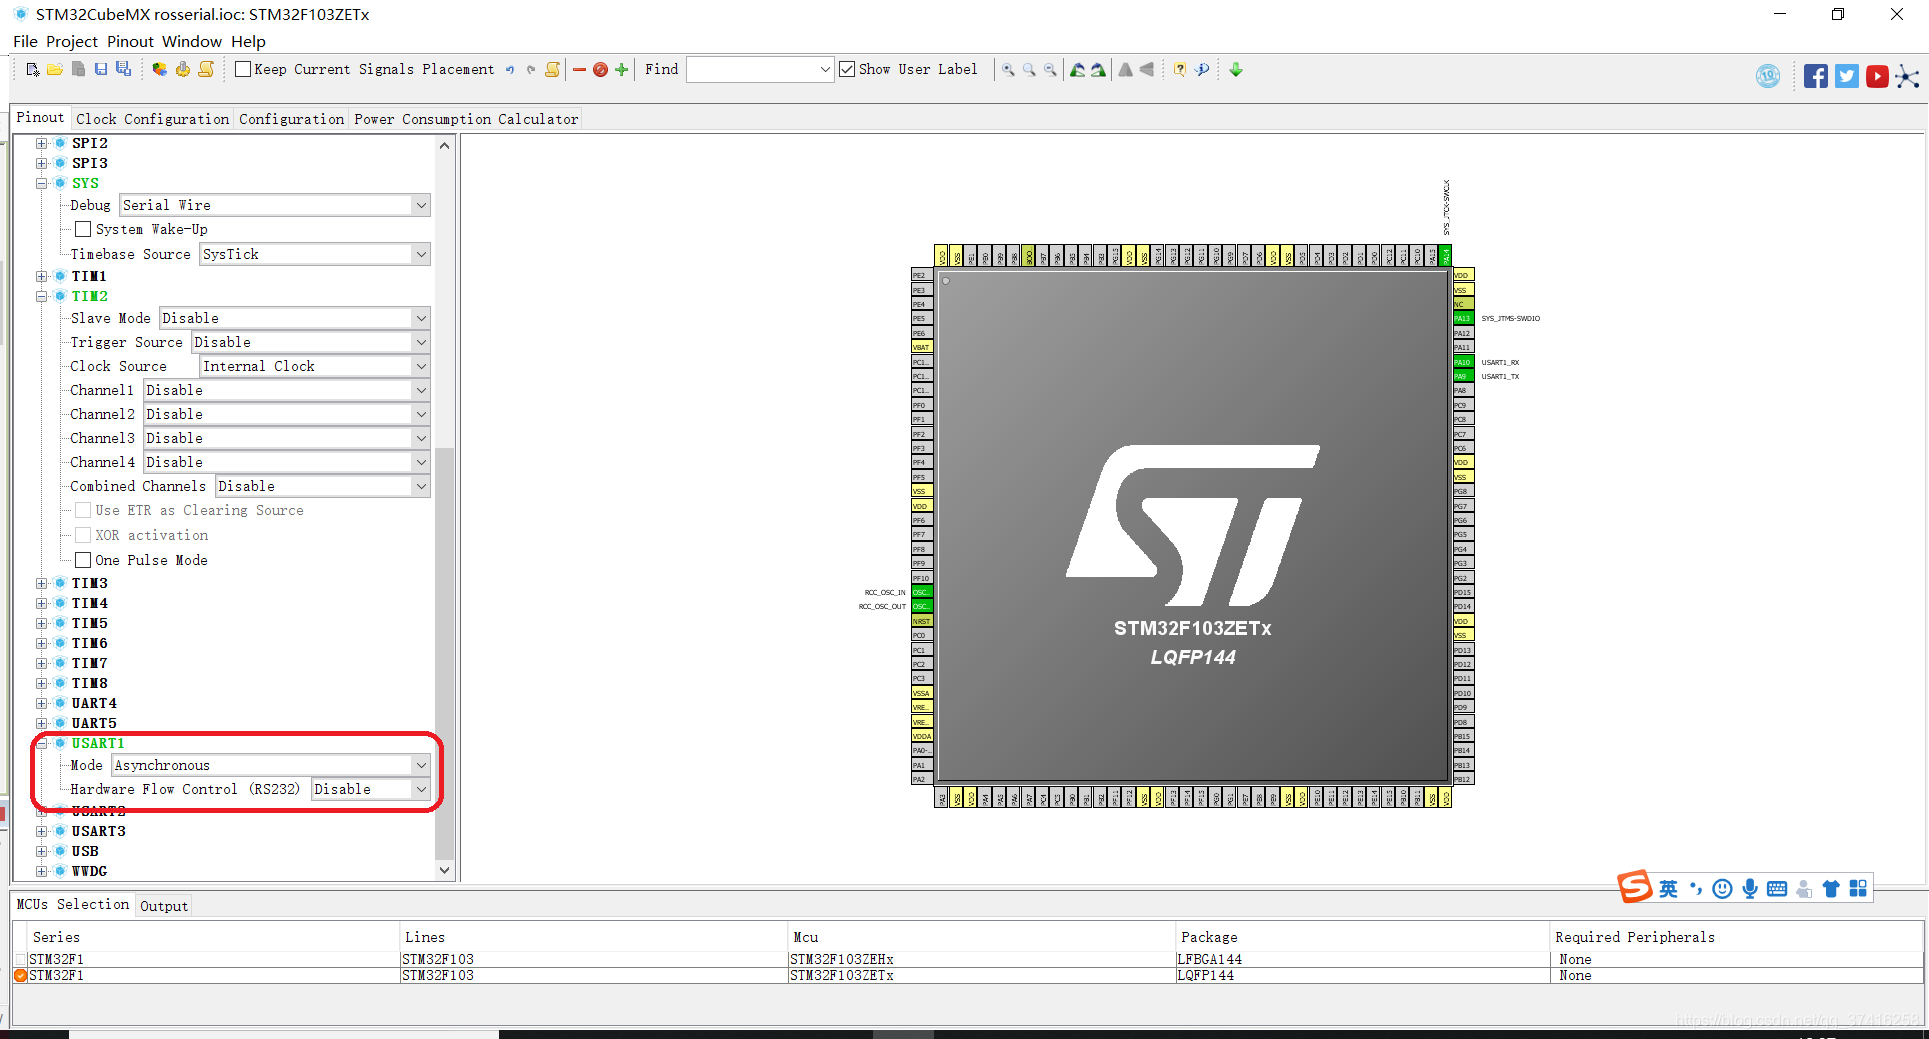Open the YouTube link icon

pos(1877,76)
